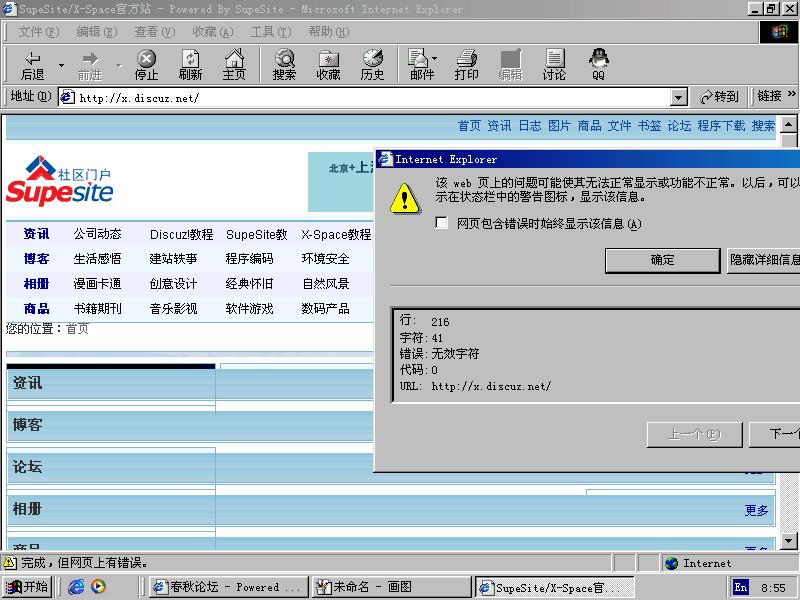Print the page with 打印 button
This screenshot has width=800, height=600.
click(466, 65)
